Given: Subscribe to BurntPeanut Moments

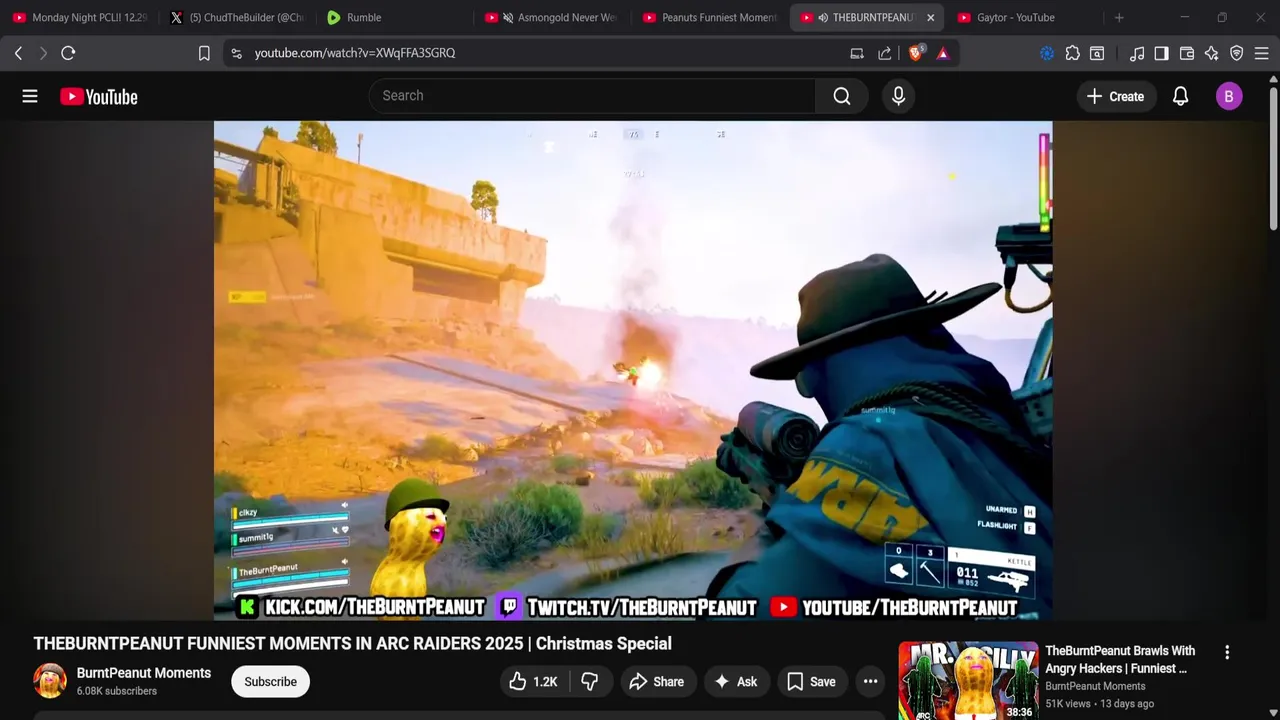Looking at the screenshot, I should coord(270,682).
